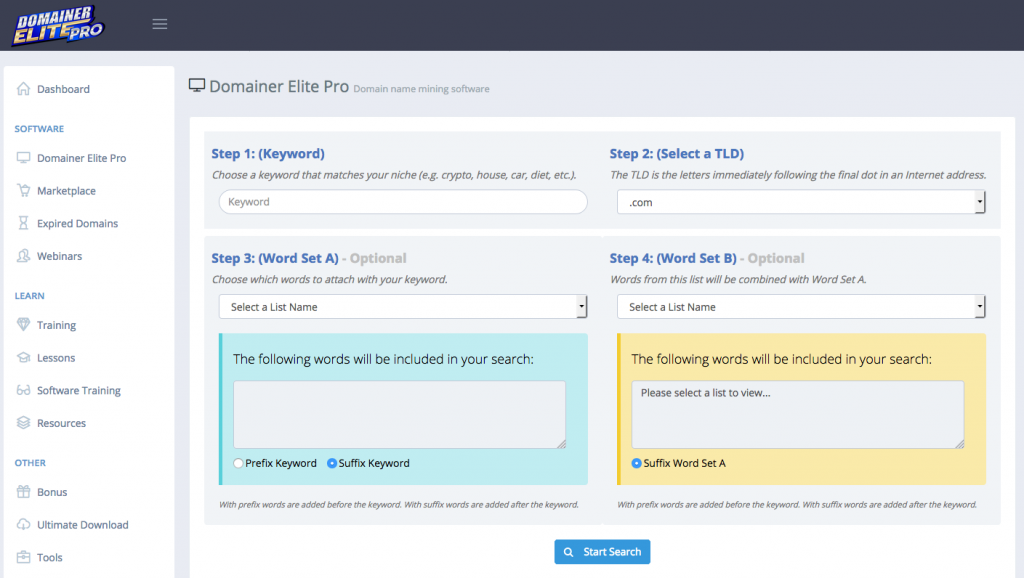The image size is (1024, 578).
Task: Click the Software Training glasses icon
Action: point(24,391)
